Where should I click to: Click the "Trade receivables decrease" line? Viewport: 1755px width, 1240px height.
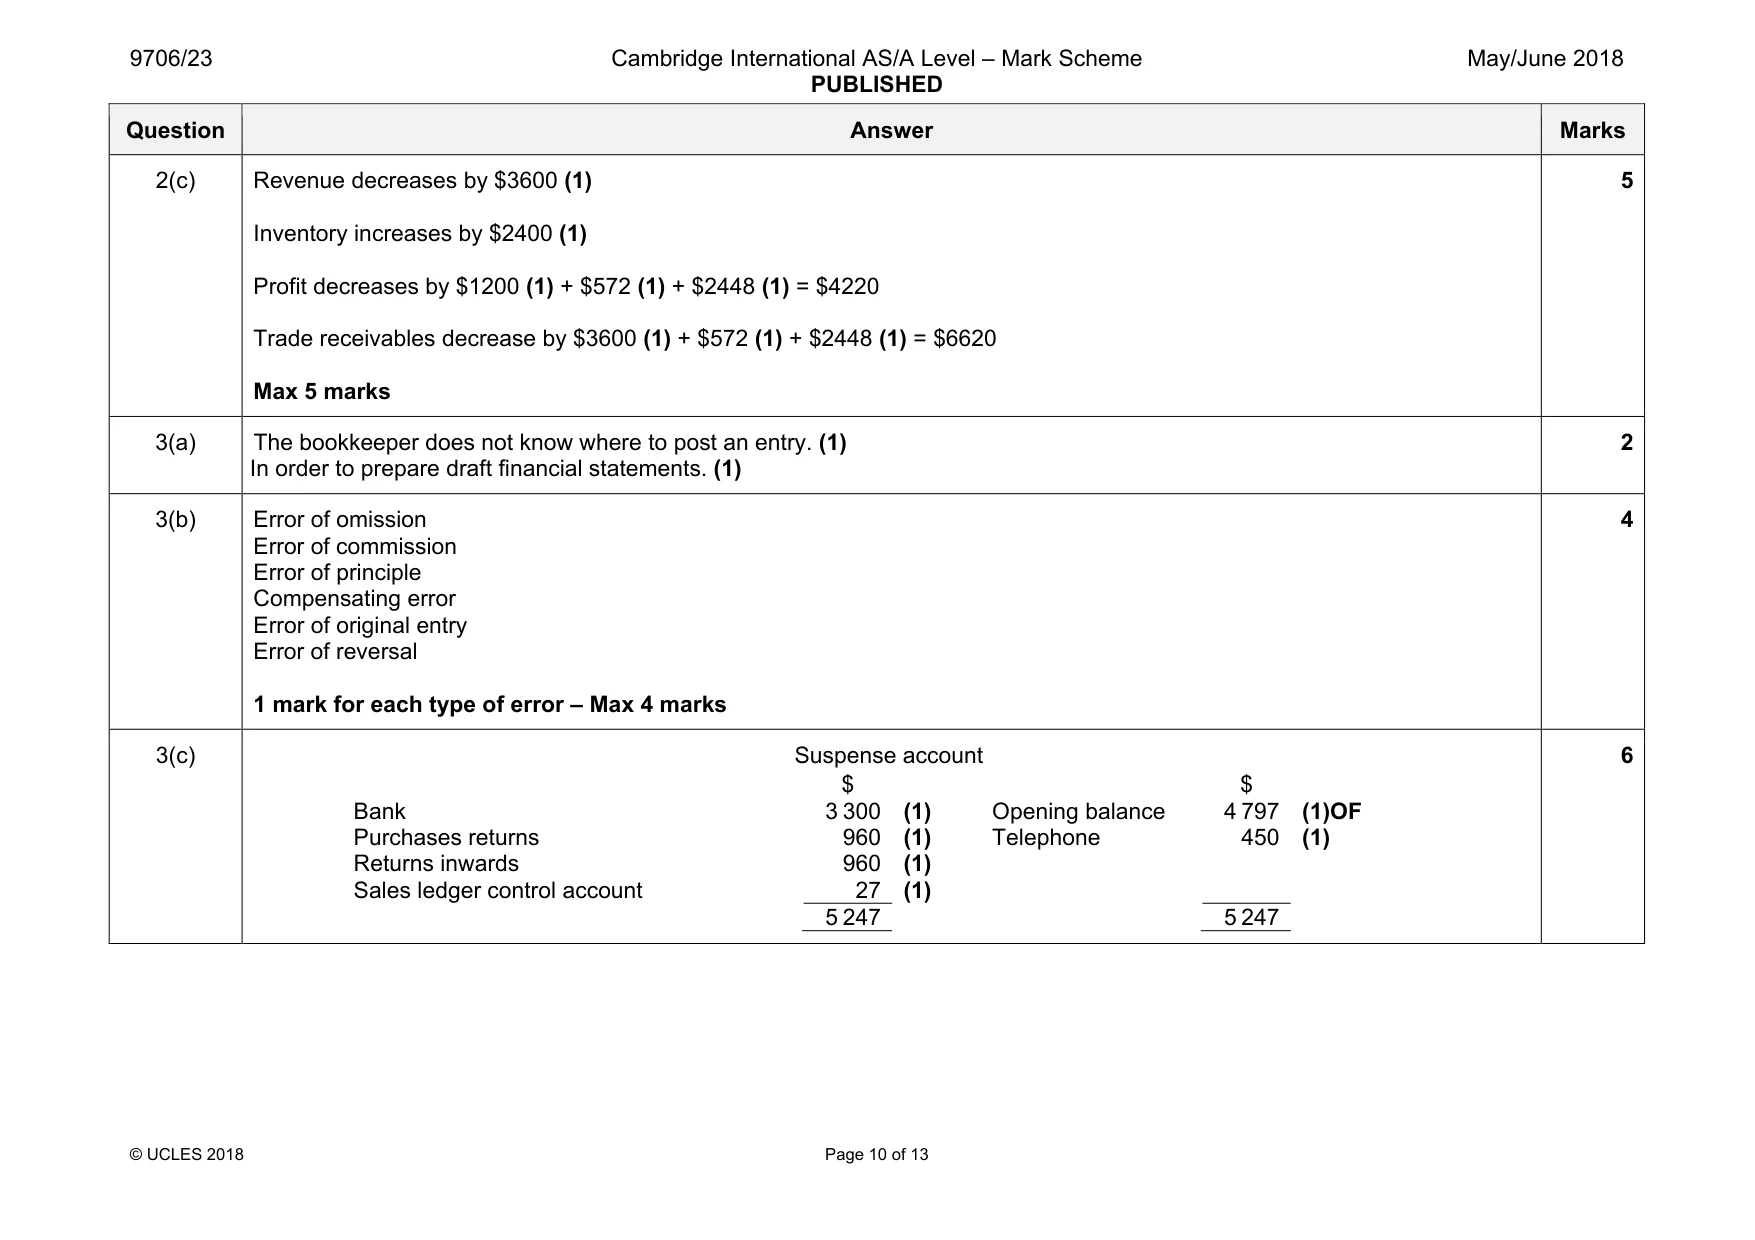625,339
